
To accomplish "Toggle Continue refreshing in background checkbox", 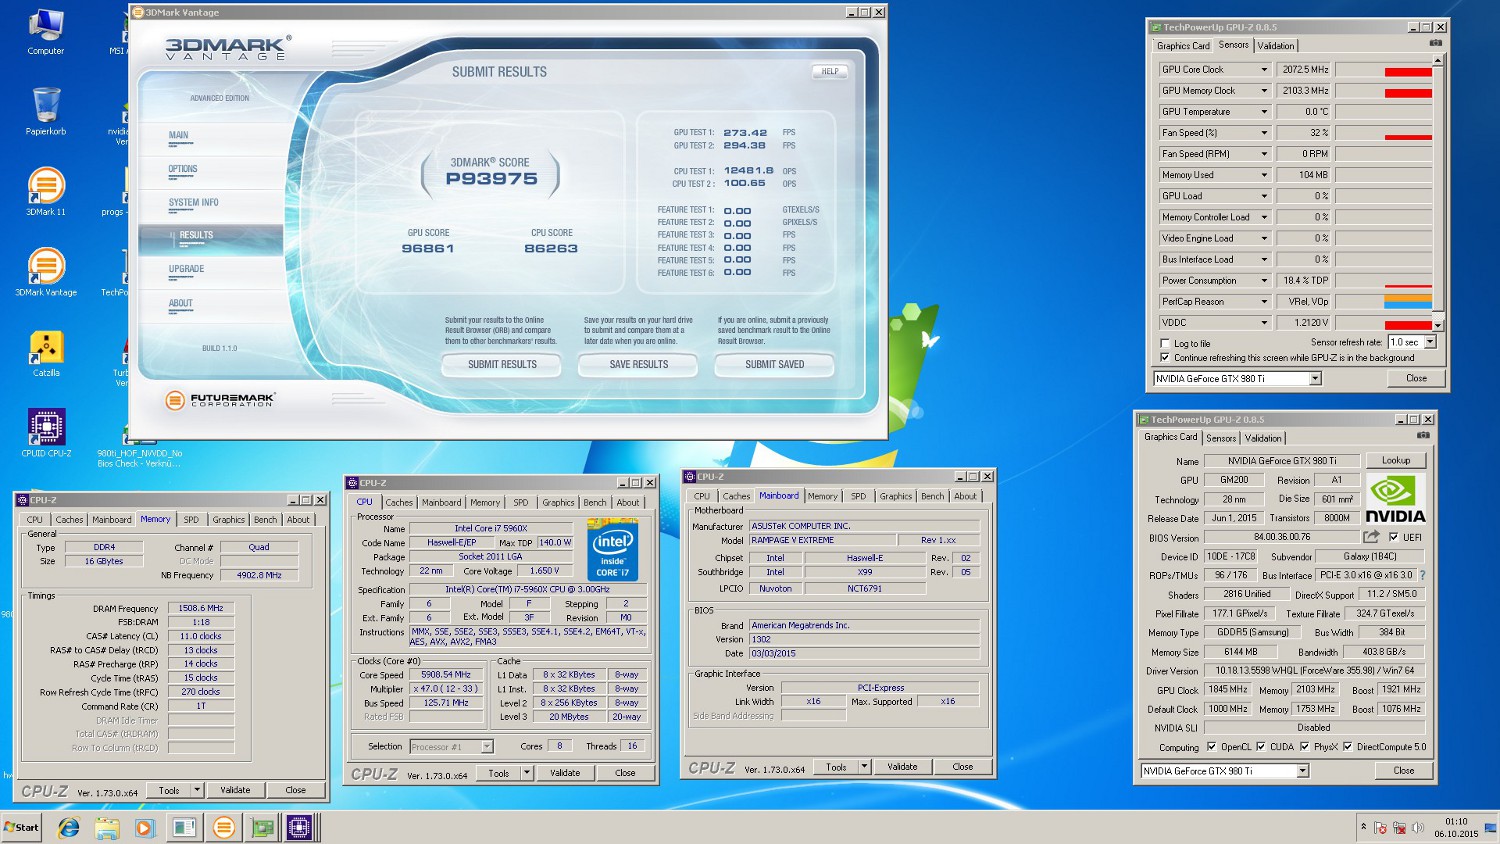I will point(1165,357).
